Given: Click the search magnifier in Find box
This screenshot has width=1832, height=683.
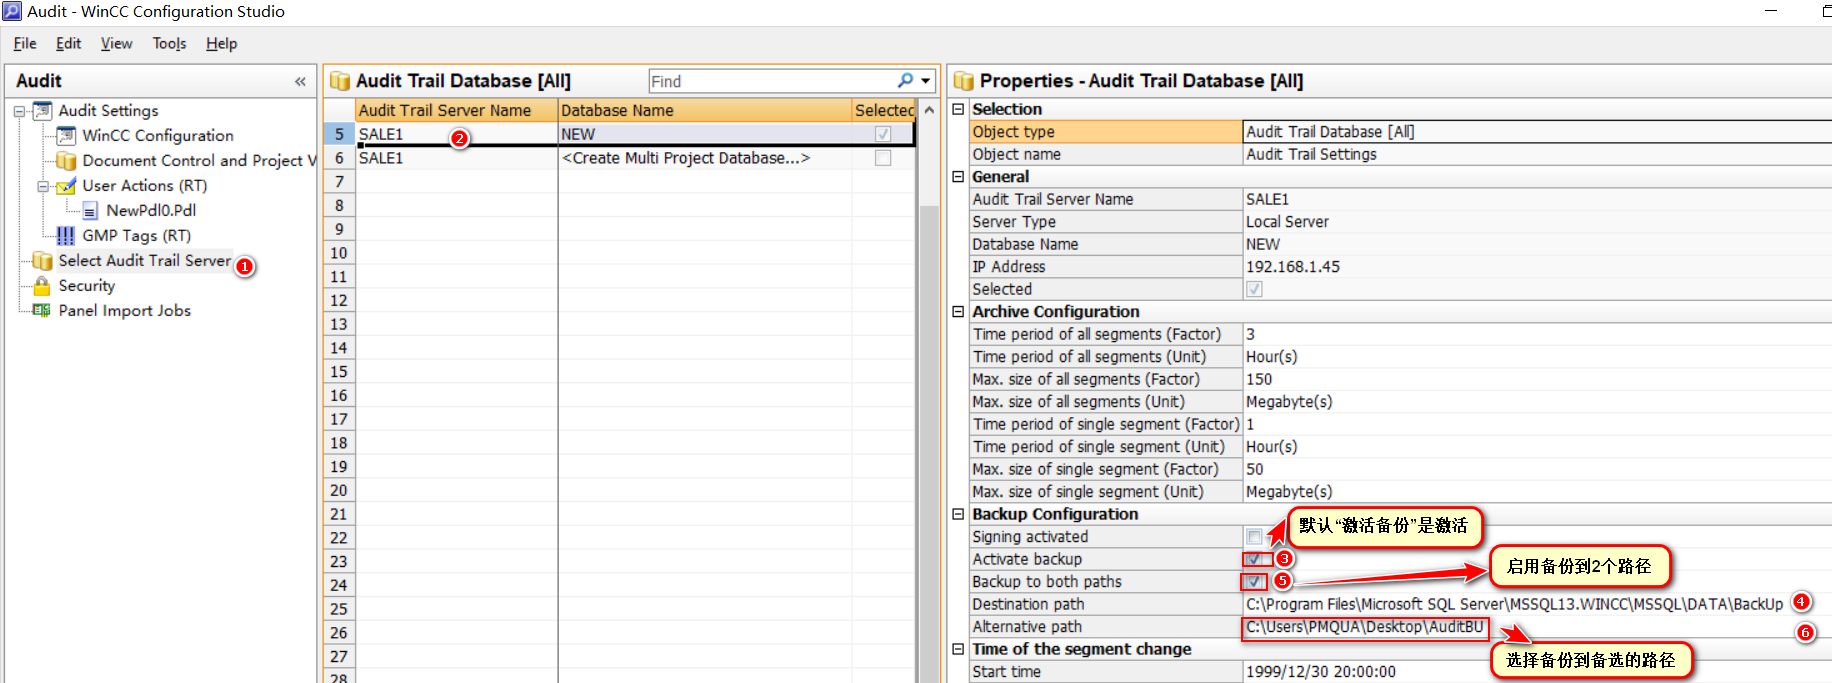Looking at the screenshot, I should click(905, 81).
